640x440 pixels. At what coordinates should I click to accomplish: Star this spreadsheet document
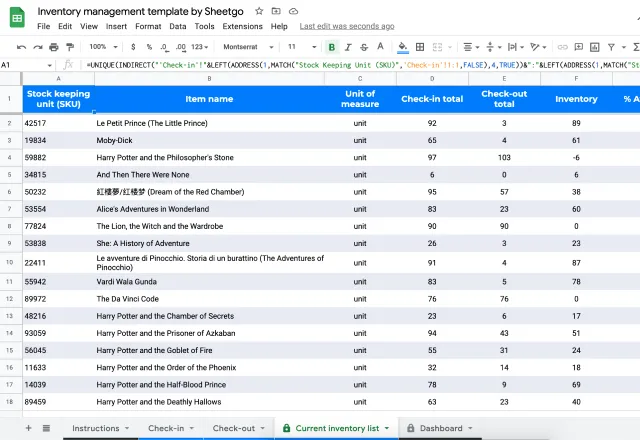[x=259, y=10]
